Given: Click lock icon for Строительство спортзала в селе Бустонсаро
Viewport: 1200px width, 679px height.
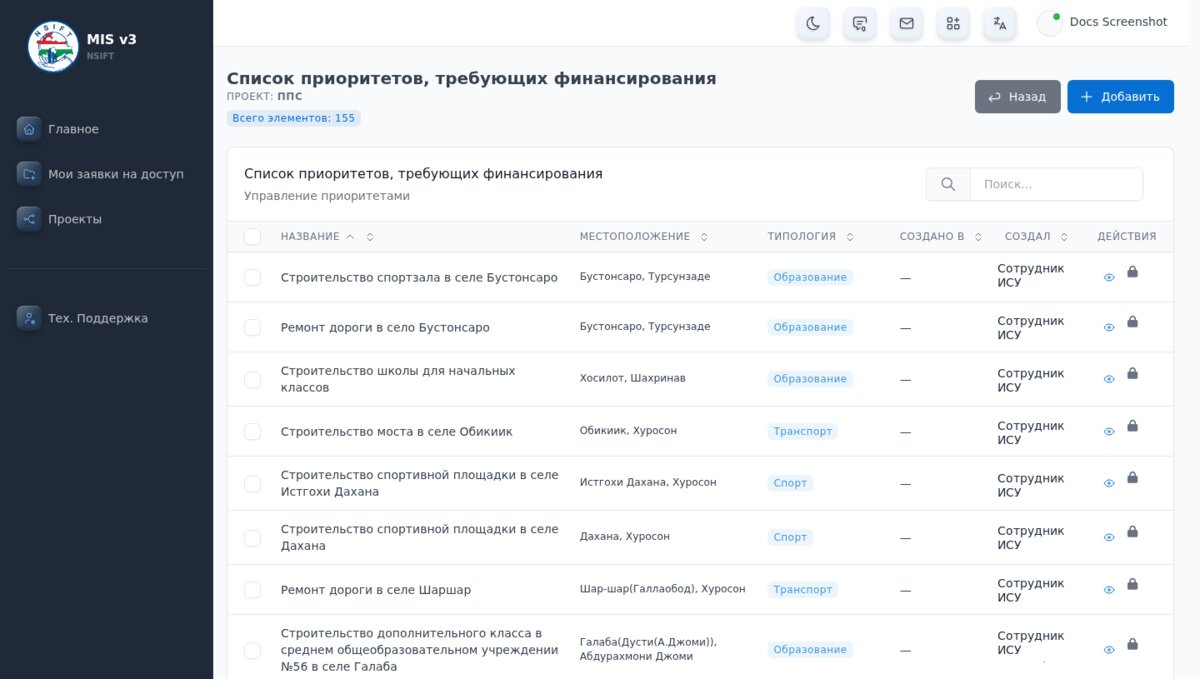Looking at the screenshot, I should [1132, 271].
